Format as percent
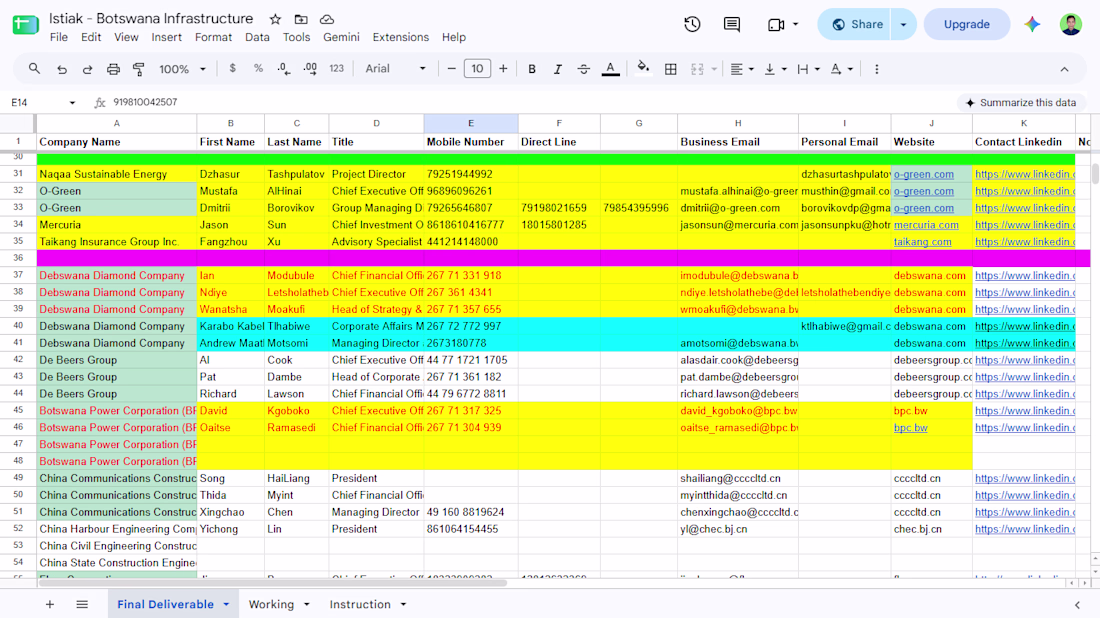The image size is (1100, 618). click(258, 69)
